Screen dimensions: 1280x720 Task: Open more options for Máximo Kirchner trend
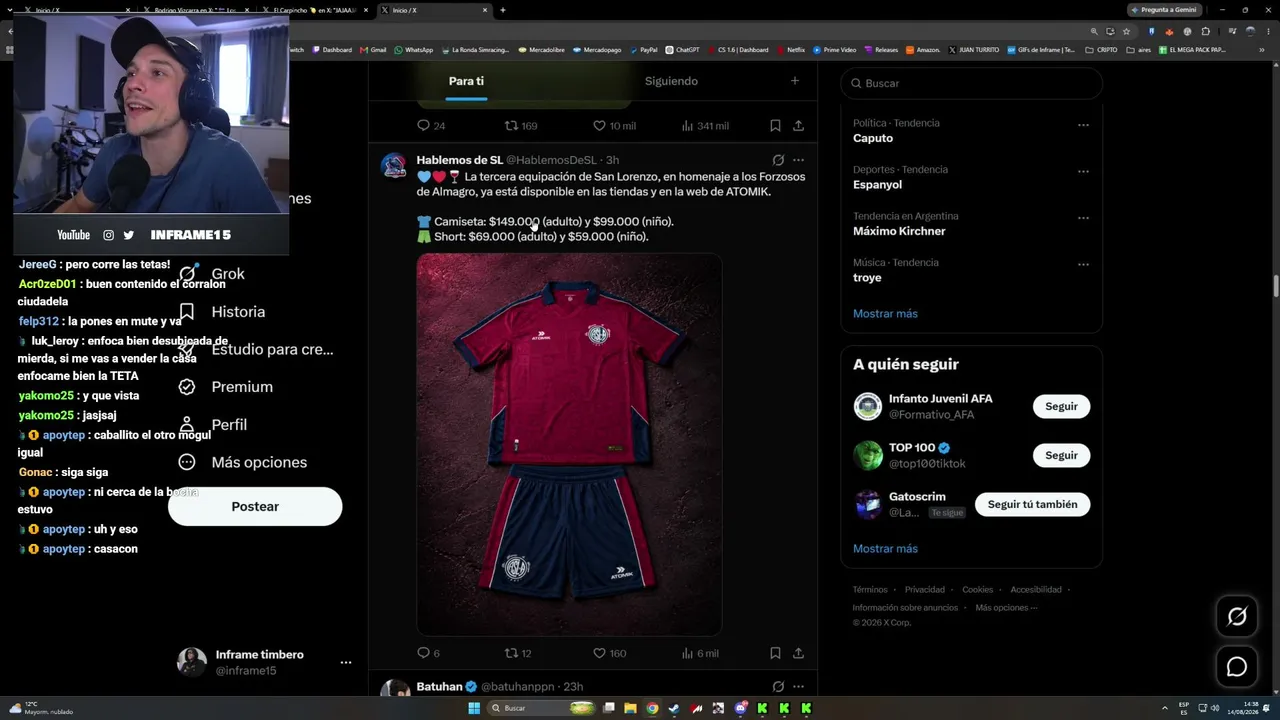coord(1083,218)
